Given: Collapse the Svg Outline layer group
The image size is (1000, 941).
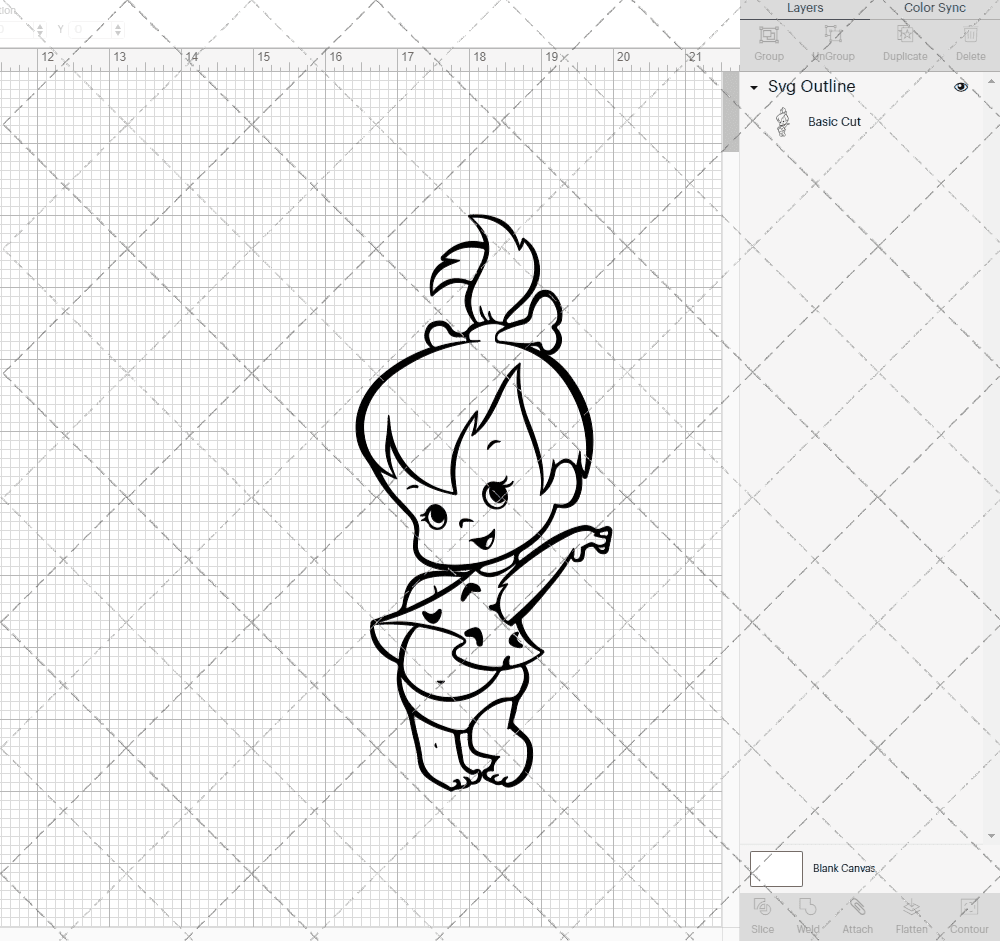Looking at the screenshot, I should tap(754, 87).
